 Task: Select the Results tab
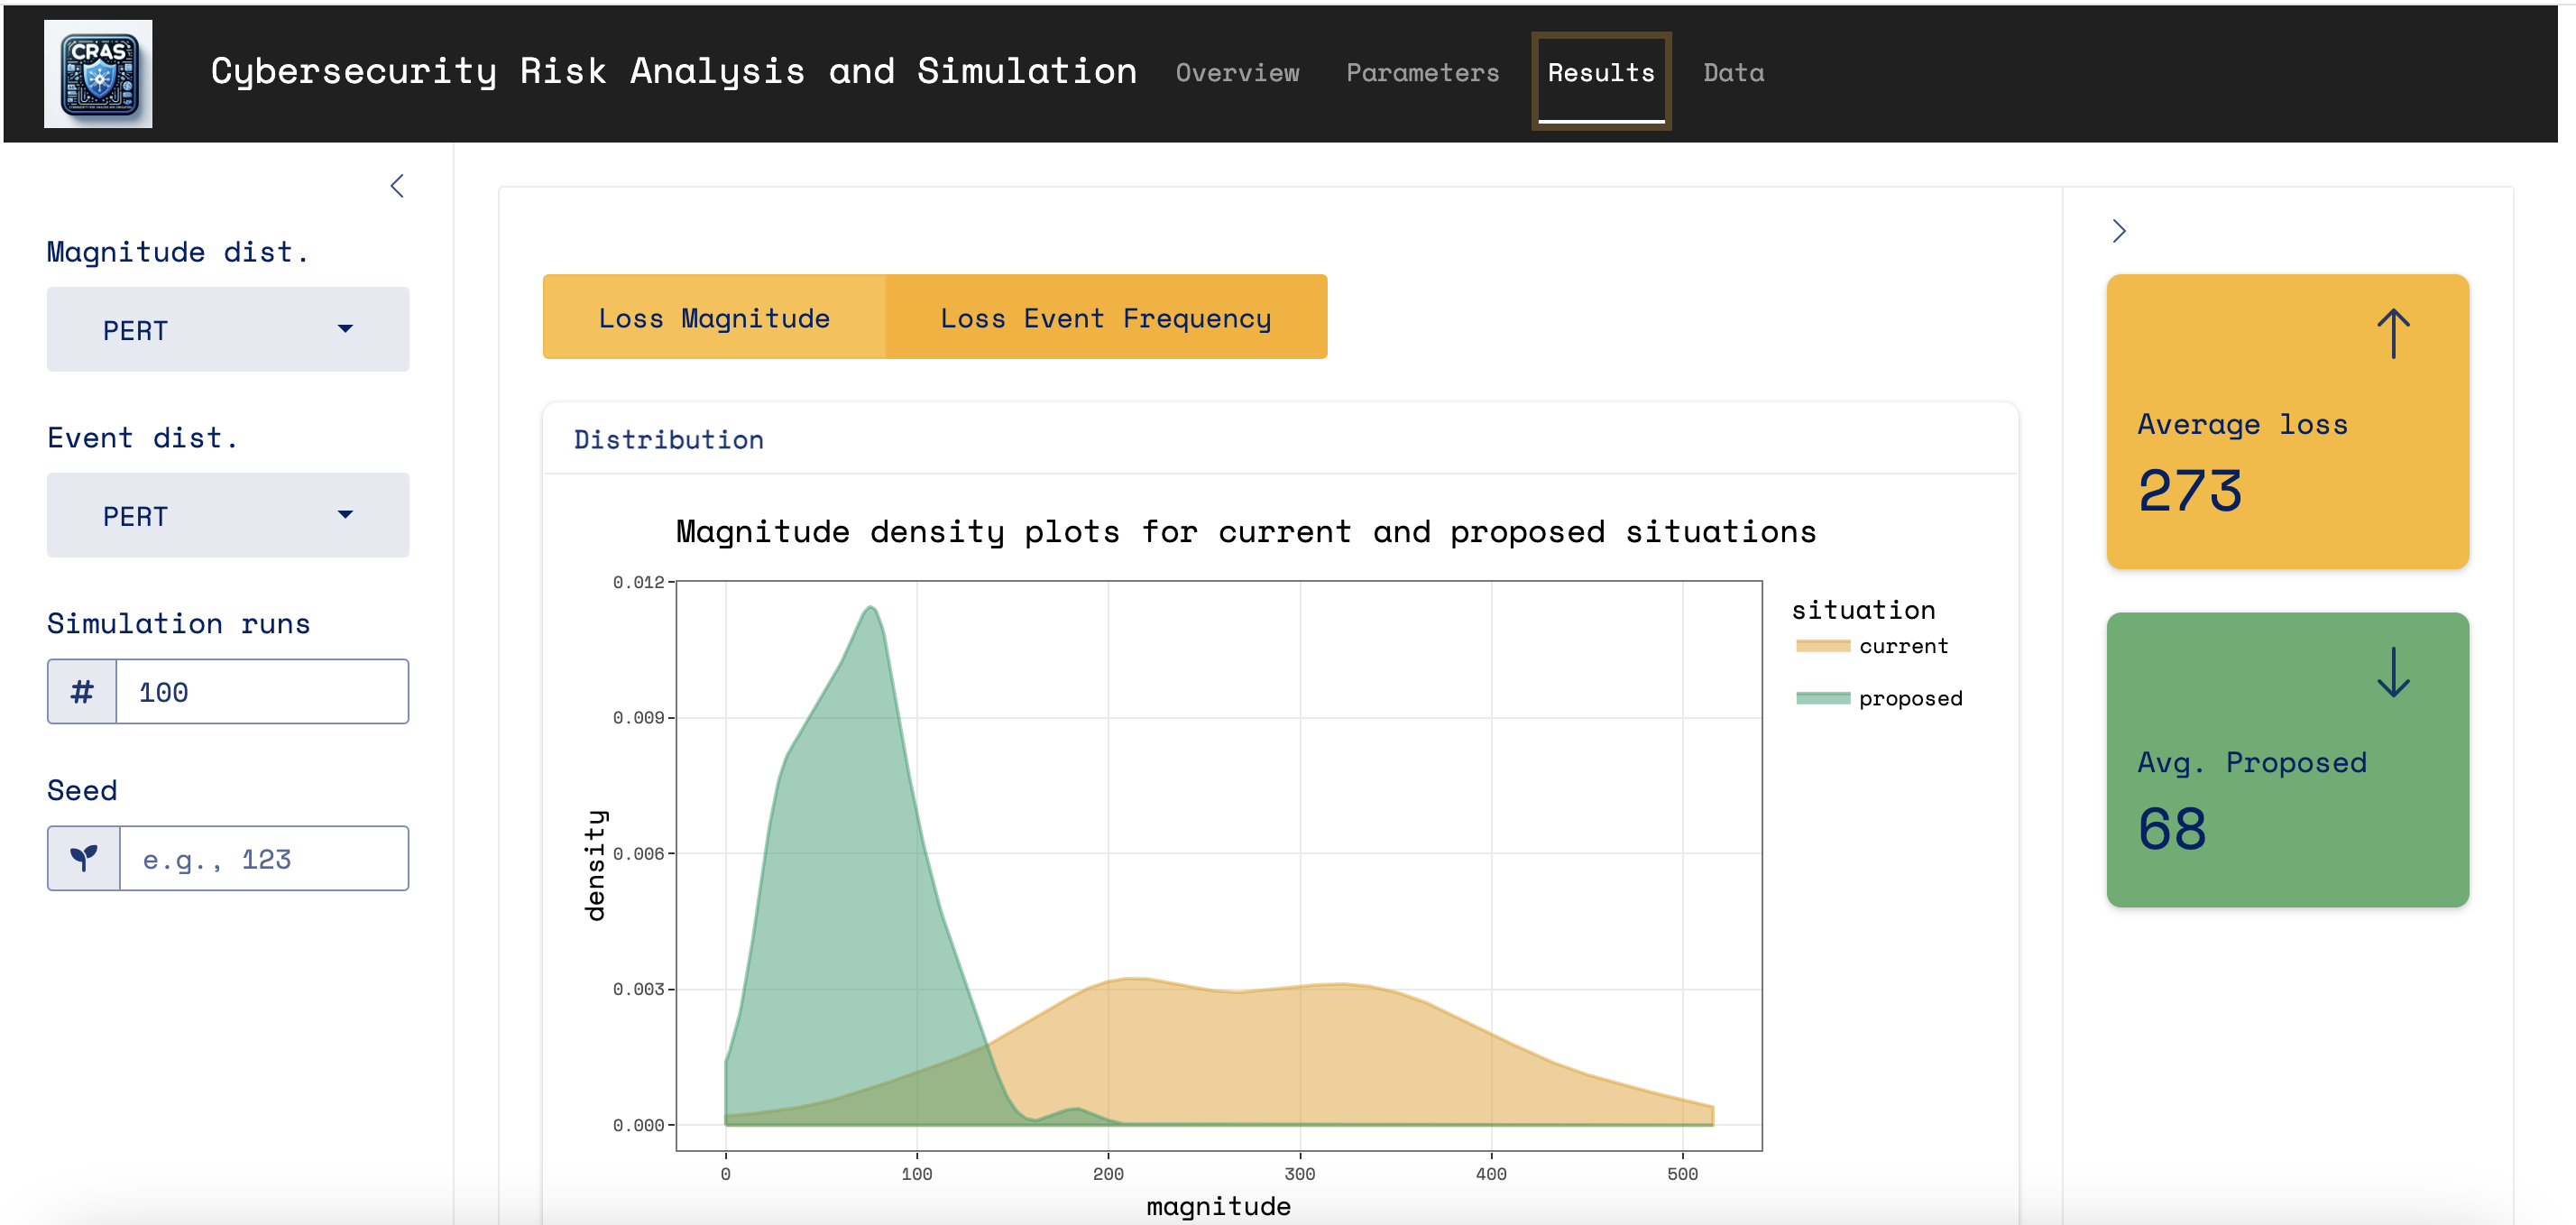[1600, 73]
